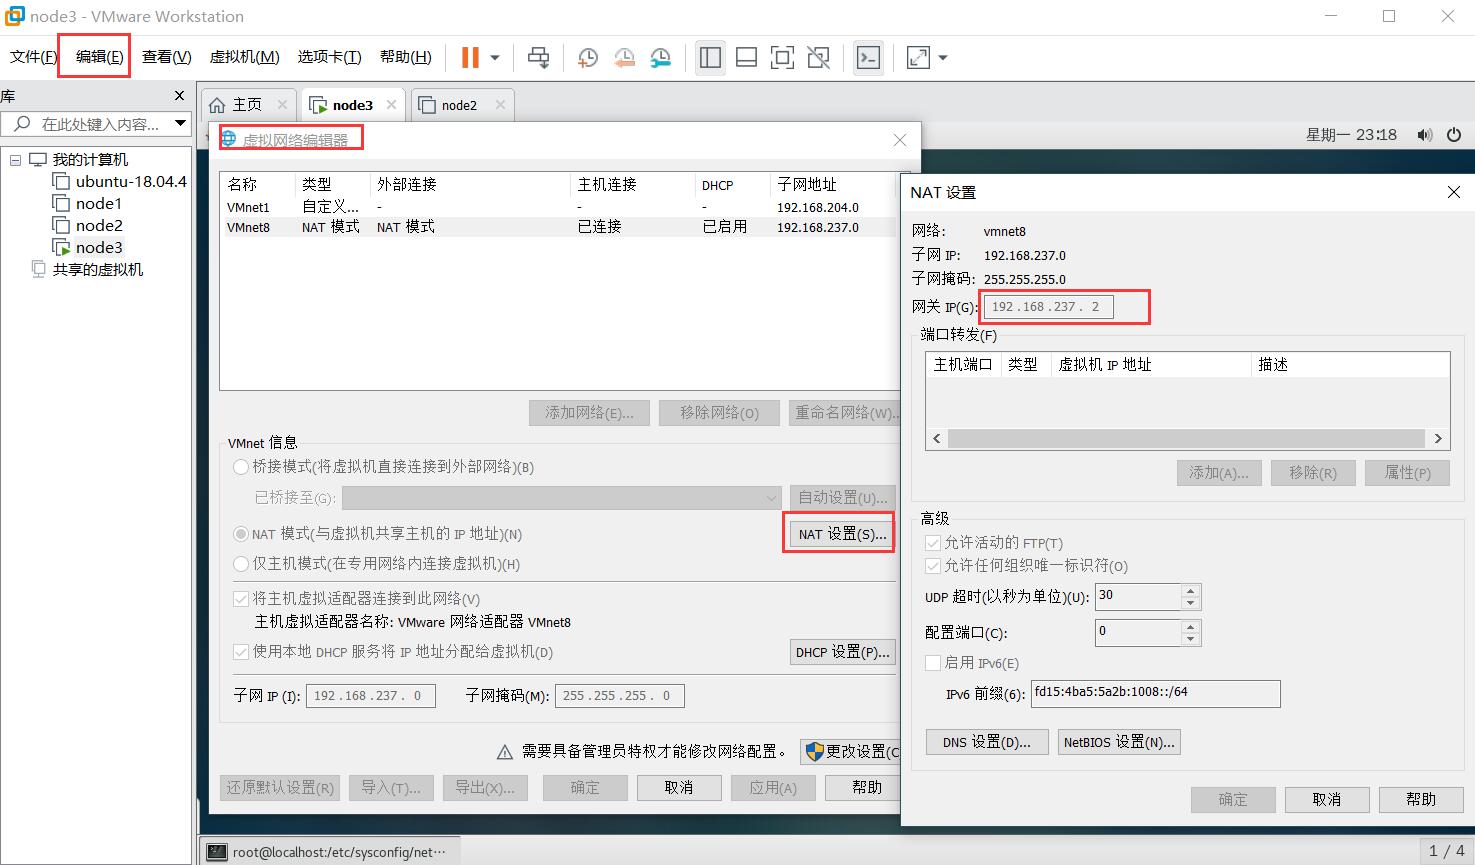The image size is (1475, 865).
Task: Open the snapshot manager icon
Action: click(661, 57)
